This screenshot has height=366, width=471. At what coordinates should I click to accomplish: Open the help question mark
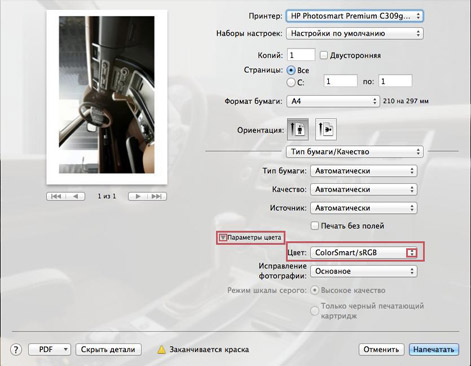pyautogui.click(x=16, y=350)
